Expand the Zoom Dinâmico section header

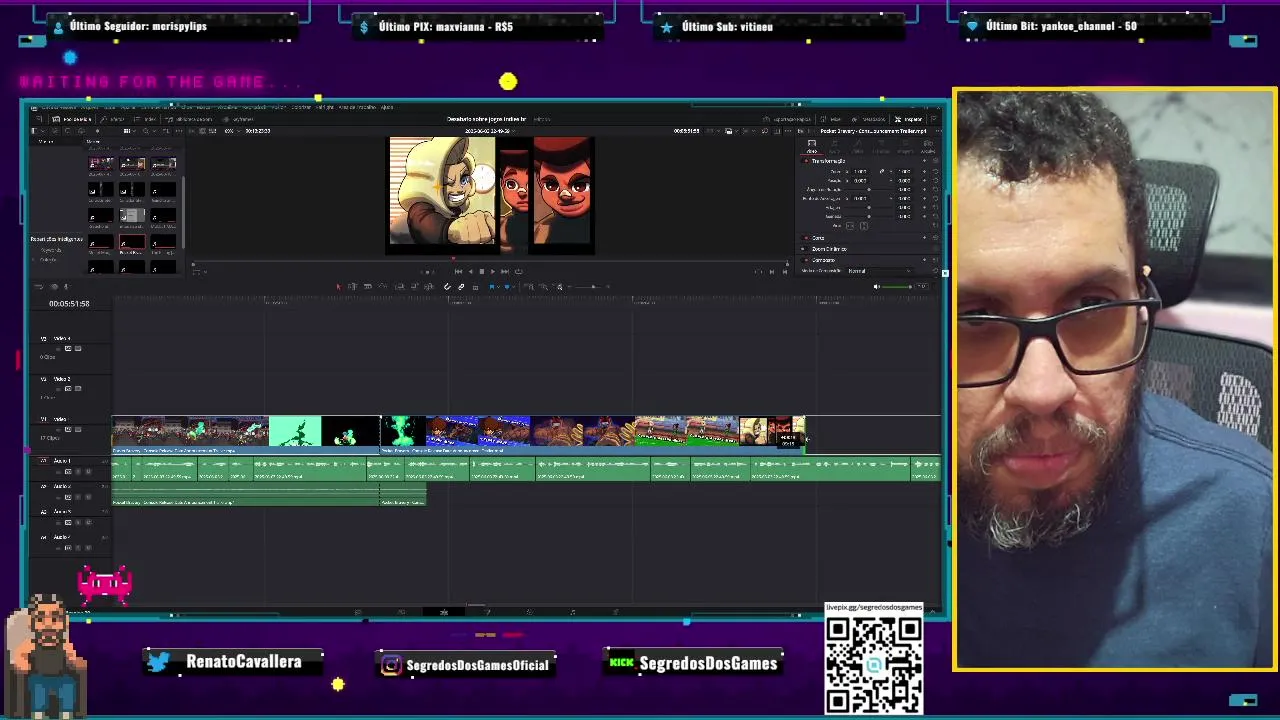point(828,249)
